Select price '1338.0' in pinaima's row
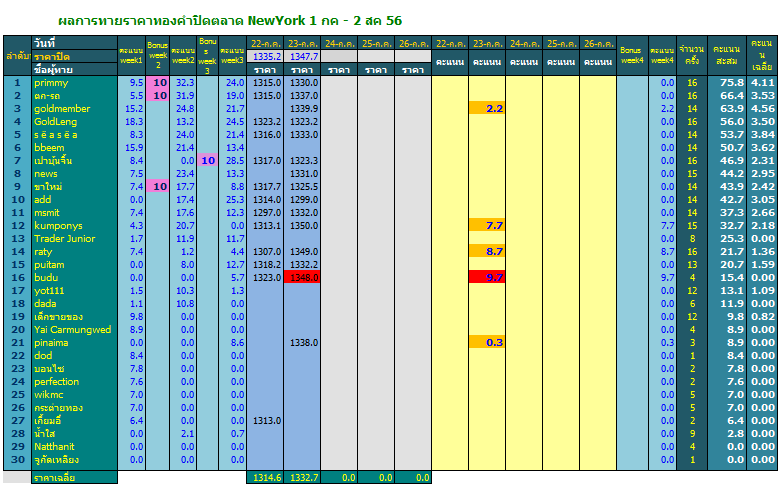Image resolution: width=781 pixels, height=487 pixels. click(x=302, y=343)
